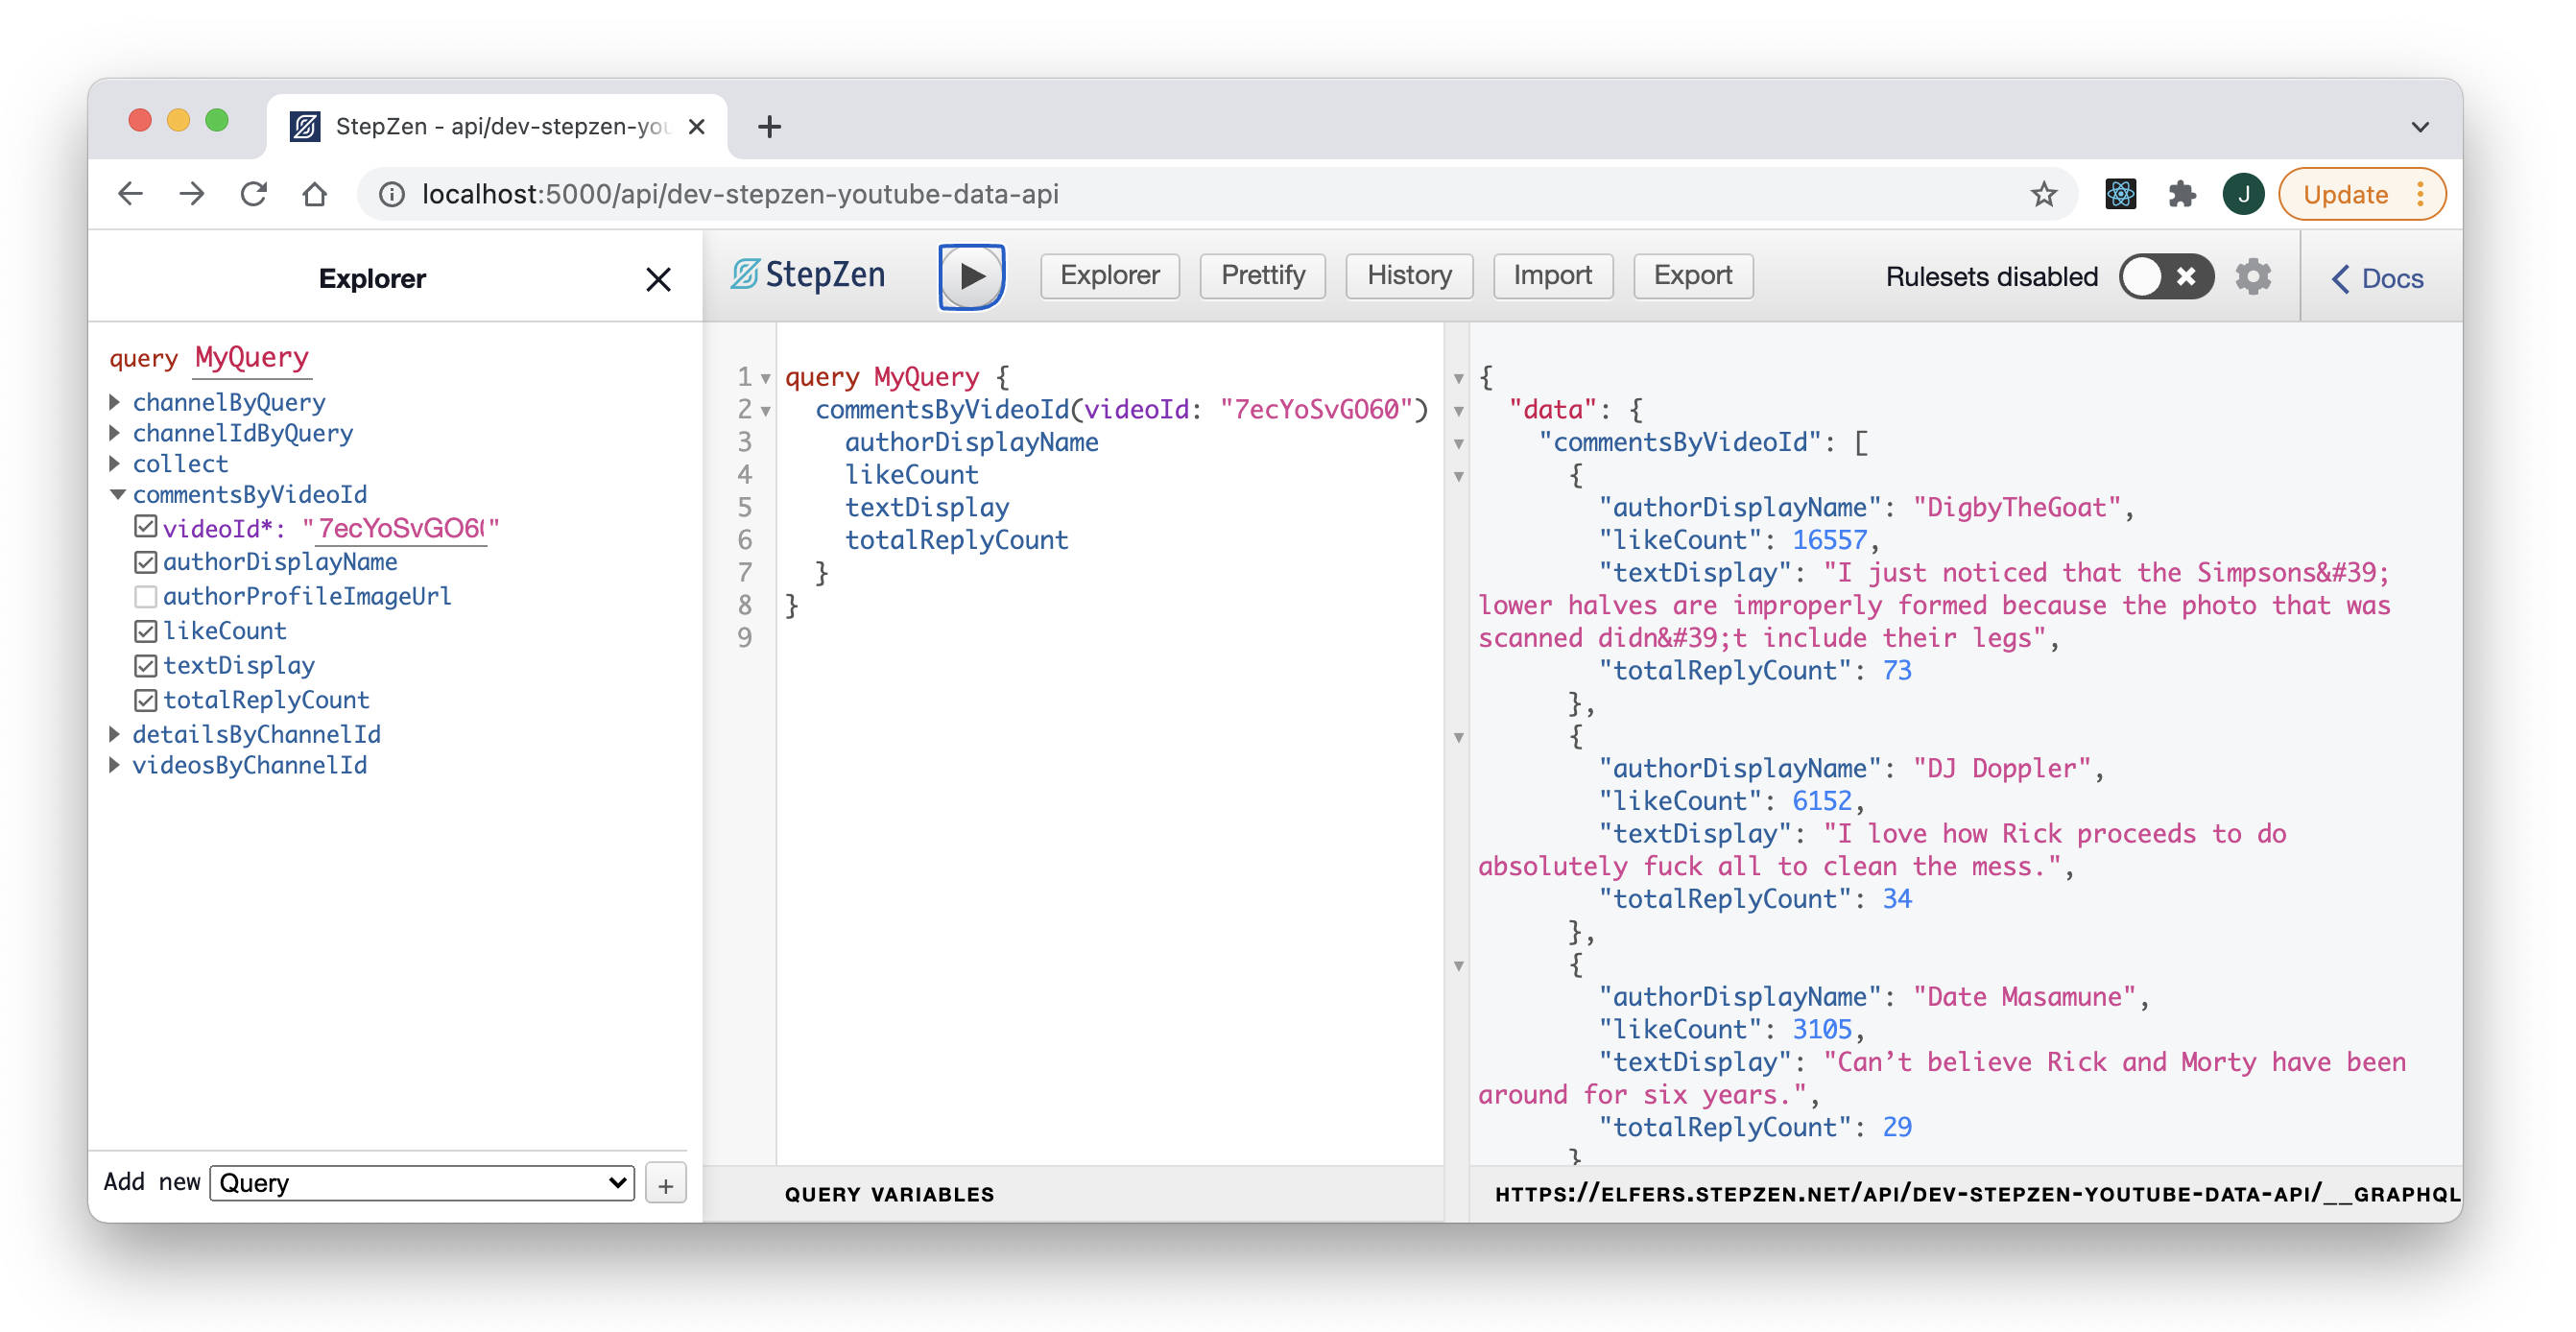Open the browser home page
The height and width of the screenshot is (1332, 2576).
tap(315, 193)
